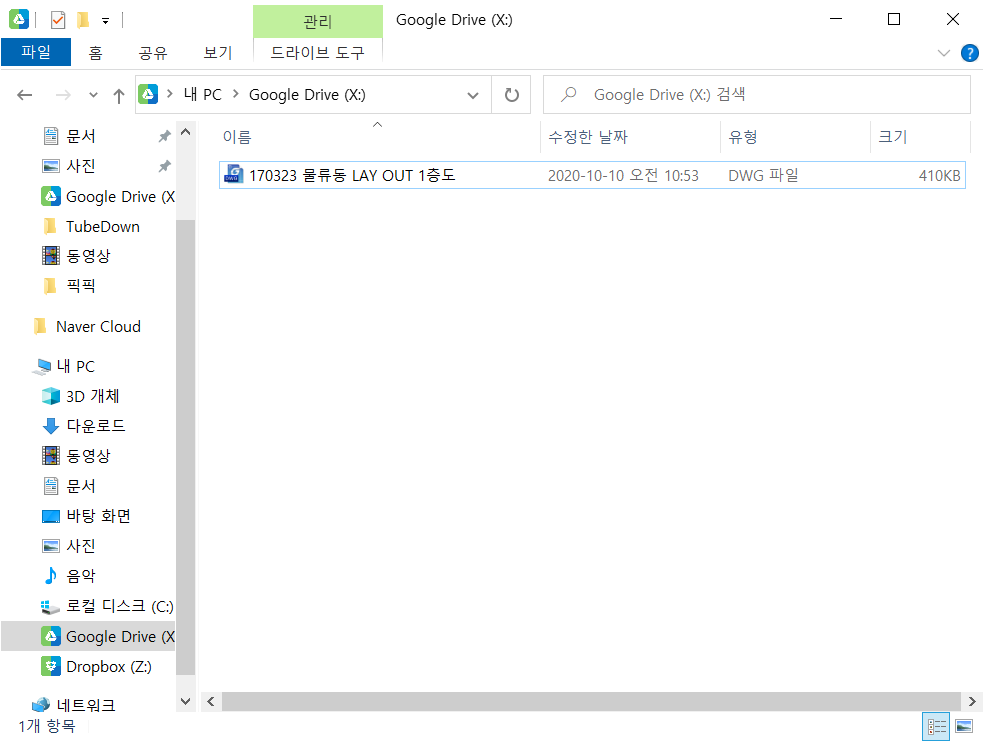The height and width of the screenshot is (742, 984).
Task: Open the quick access toolbar customize dropdown
Action: pyautogui.click(x=105, y=21)
